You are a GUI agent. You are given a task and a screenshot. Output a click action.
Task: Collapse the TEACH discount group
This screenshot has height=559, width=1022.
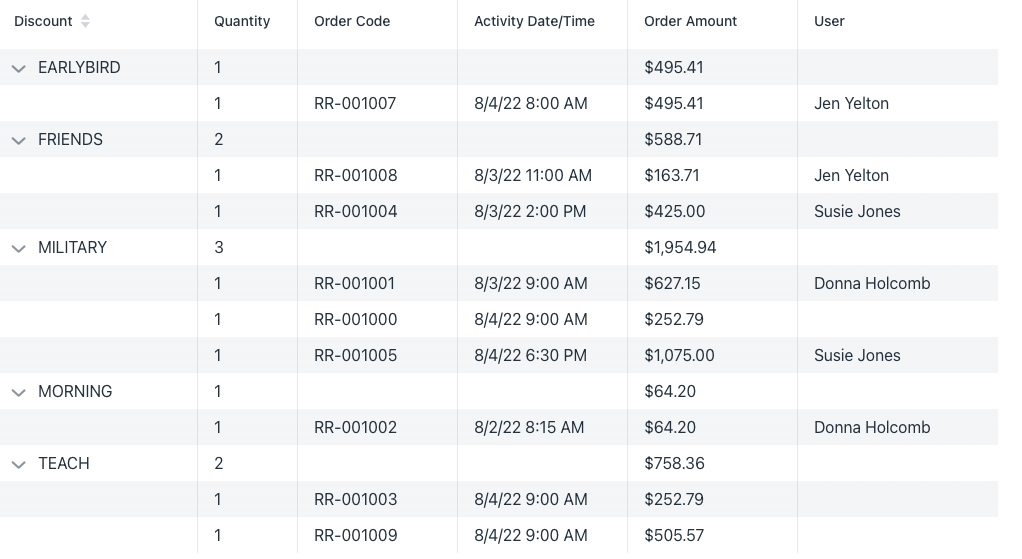pyautogui.click(x=19, y=464)
